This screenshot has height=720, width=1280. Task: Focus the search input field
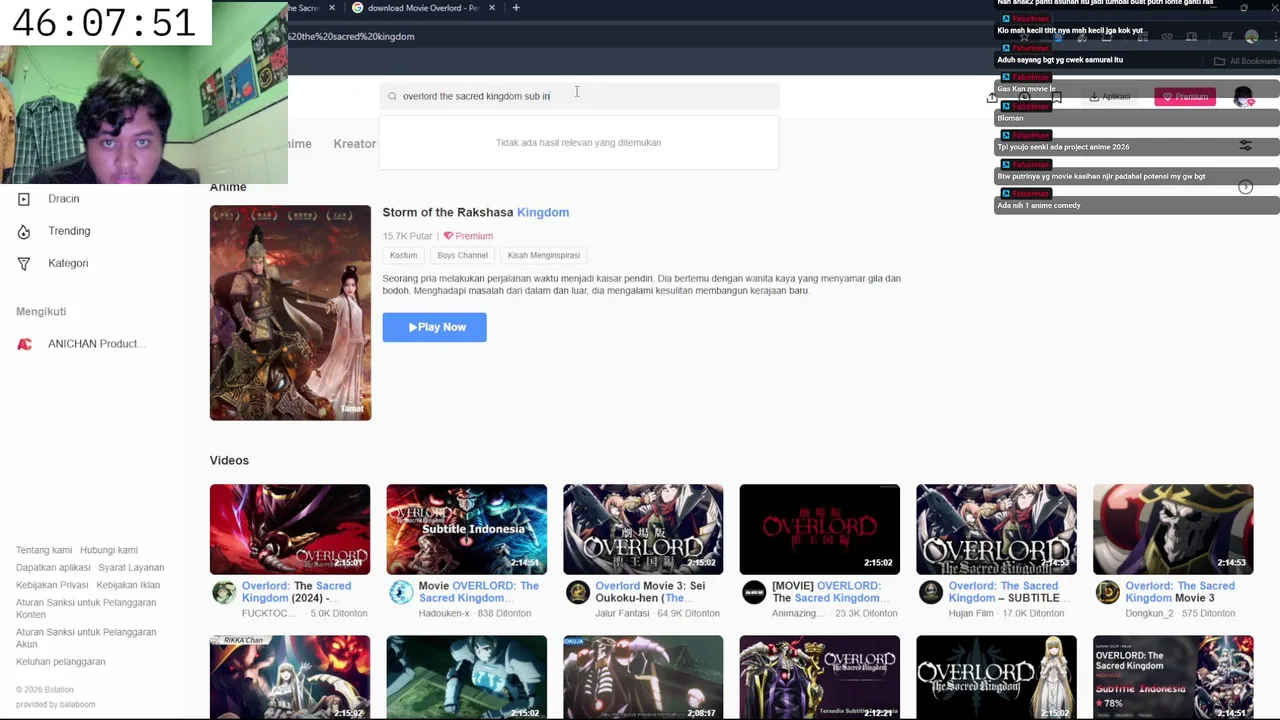click(x=578, y=96)
